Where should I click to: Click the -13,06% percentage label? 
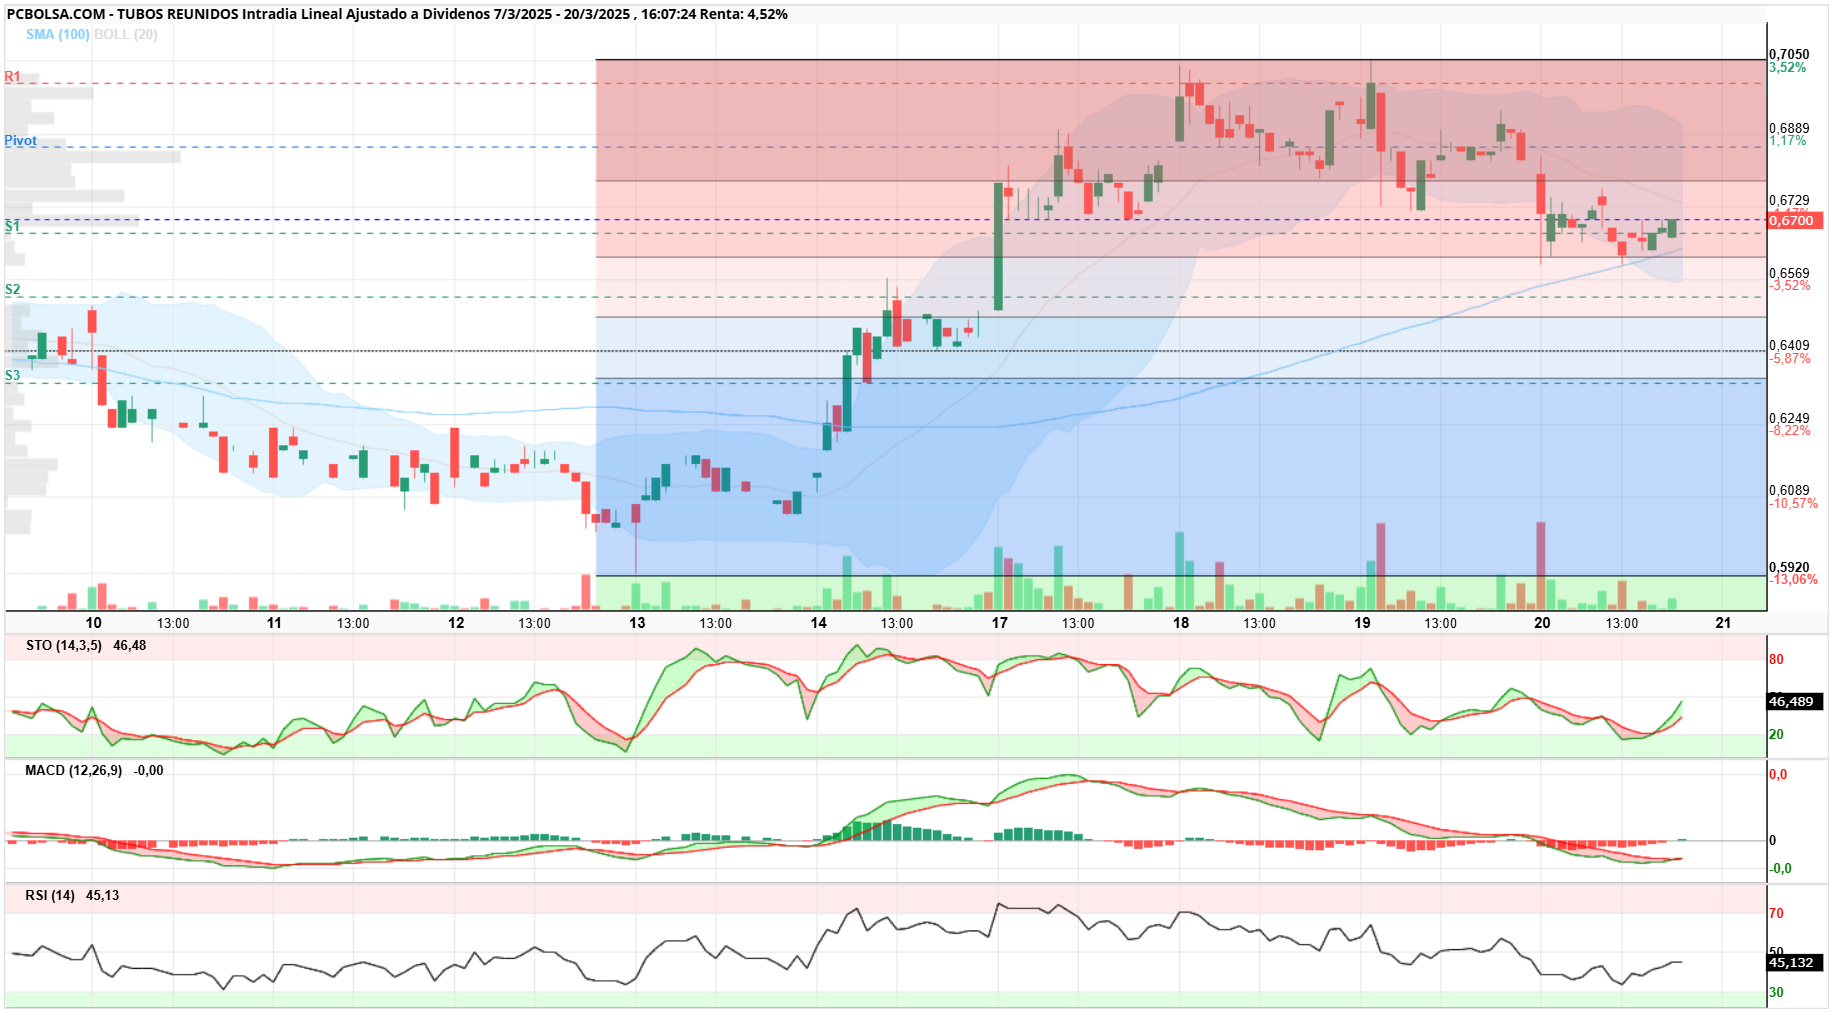[x=1794, y=579]
